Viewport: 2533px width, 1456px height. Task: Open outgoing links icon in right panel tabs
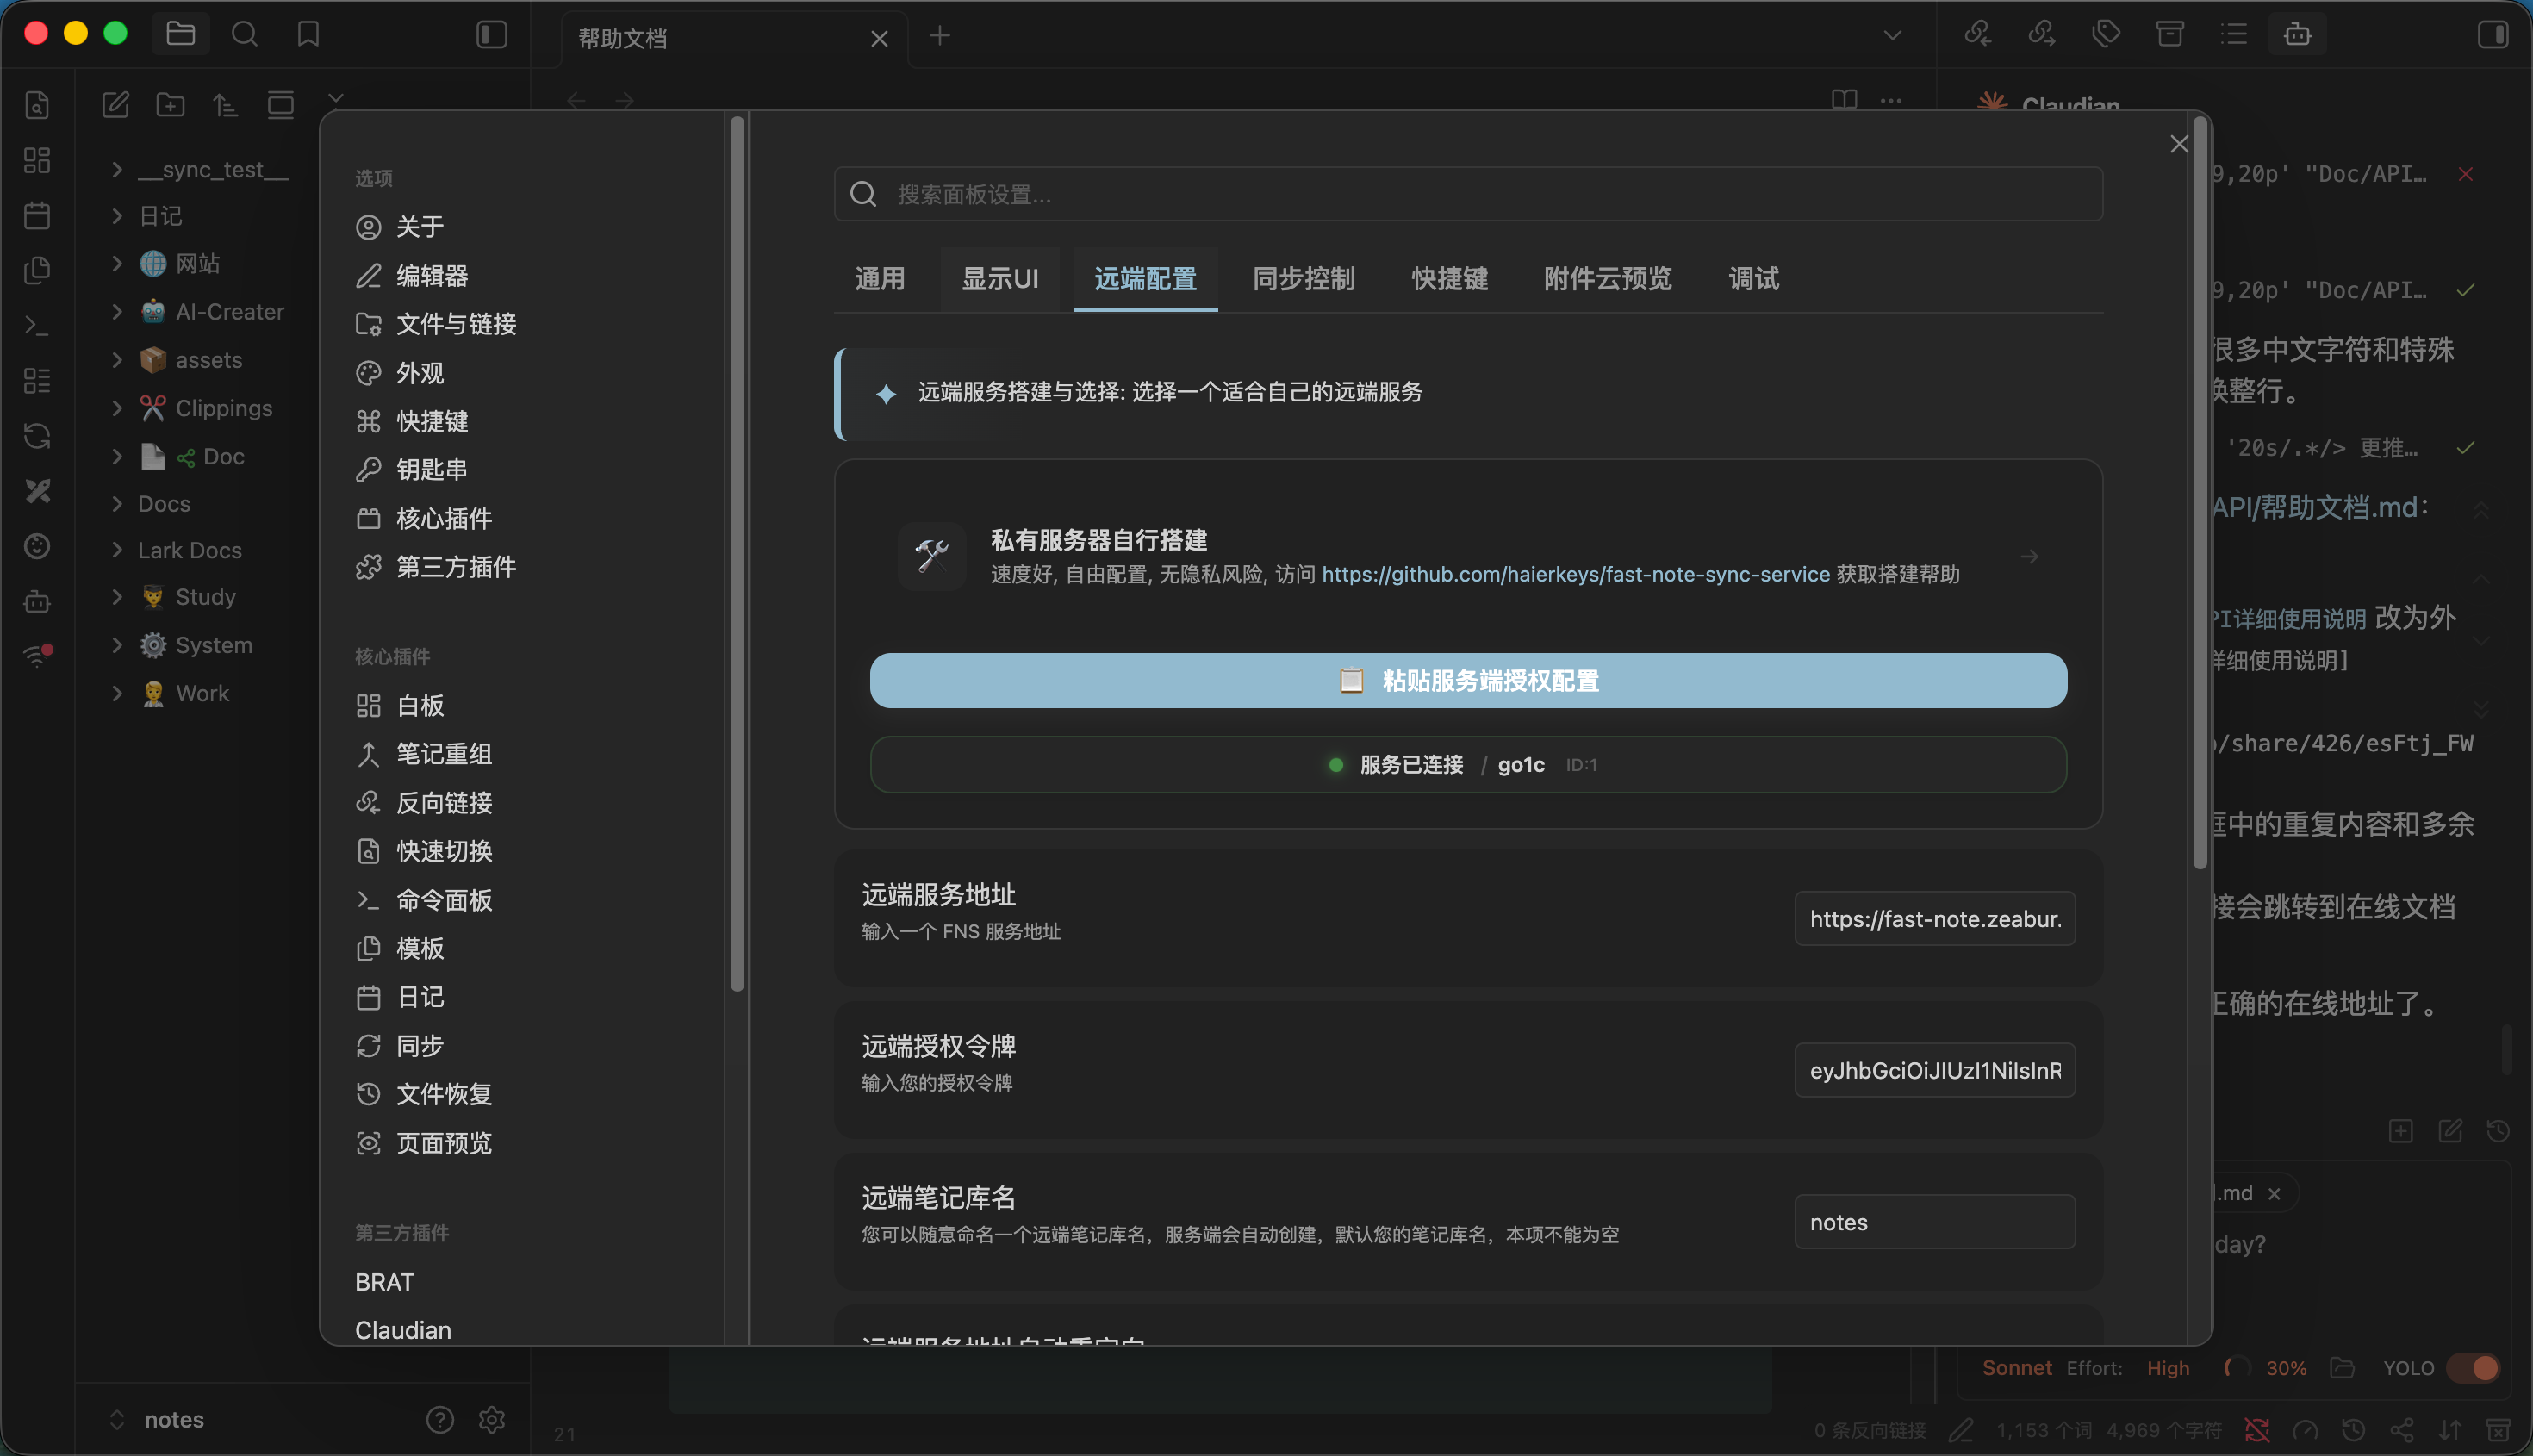2041,34
